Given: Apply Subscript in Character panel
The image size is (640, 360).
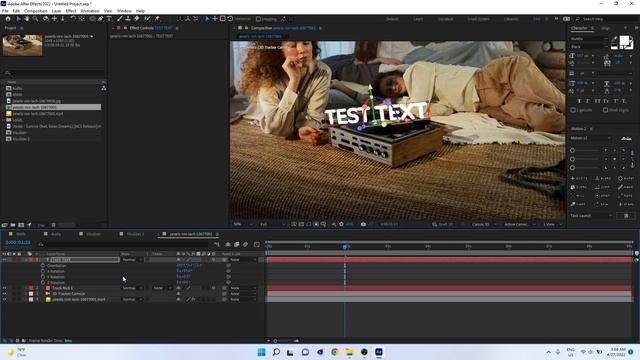Looking at the screenshot, I should point(624,101).
